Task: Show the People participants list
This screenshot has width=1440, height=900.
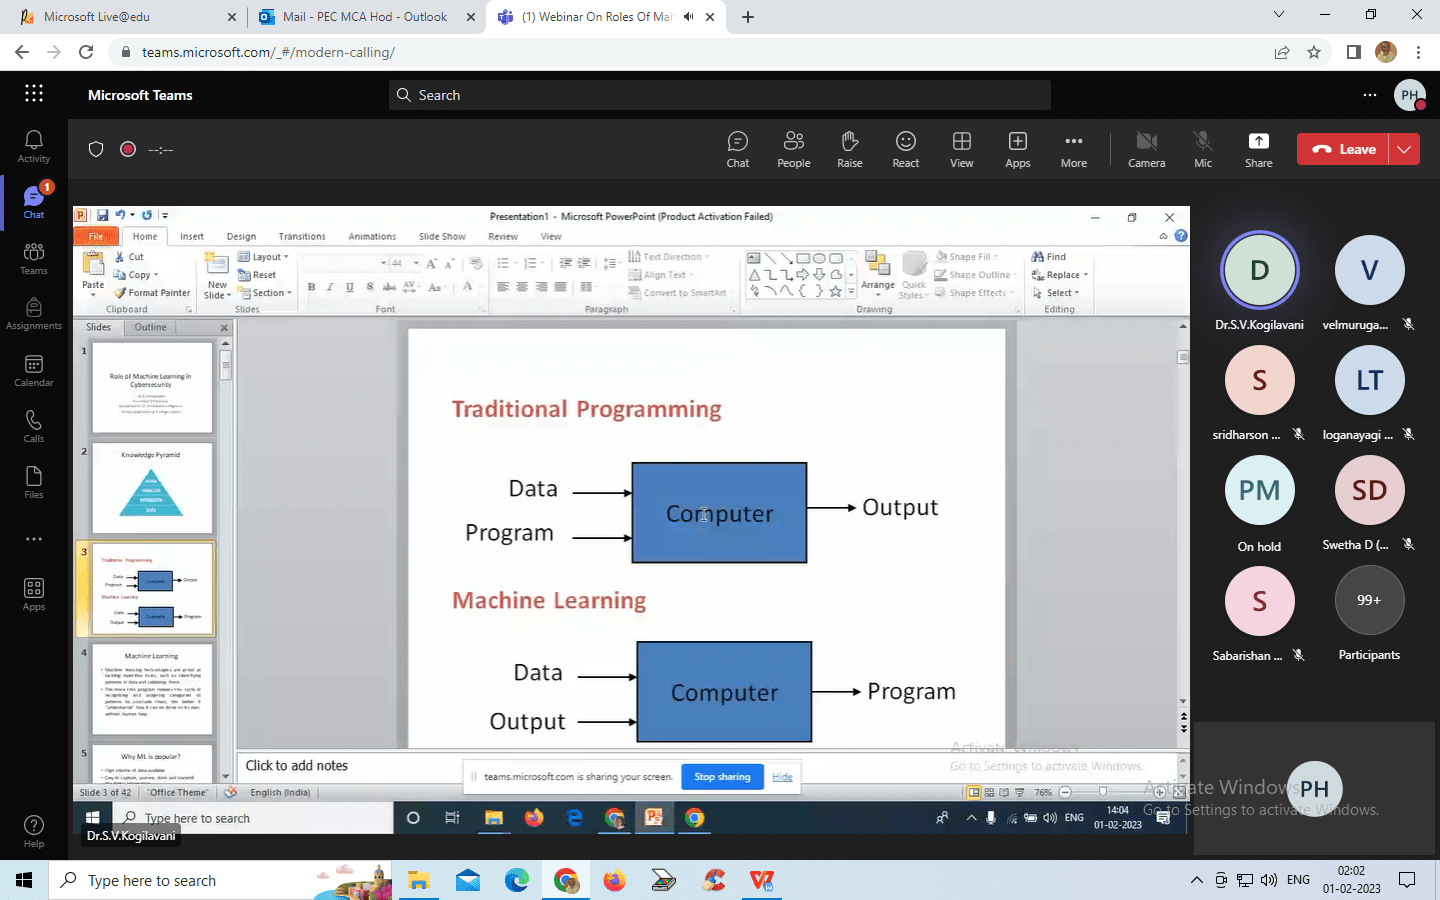Action: [794, 149]
